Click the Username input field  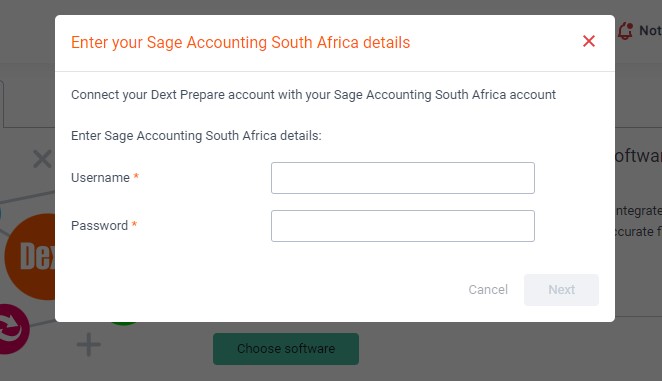pyautogui.click(x=403, y=178)
